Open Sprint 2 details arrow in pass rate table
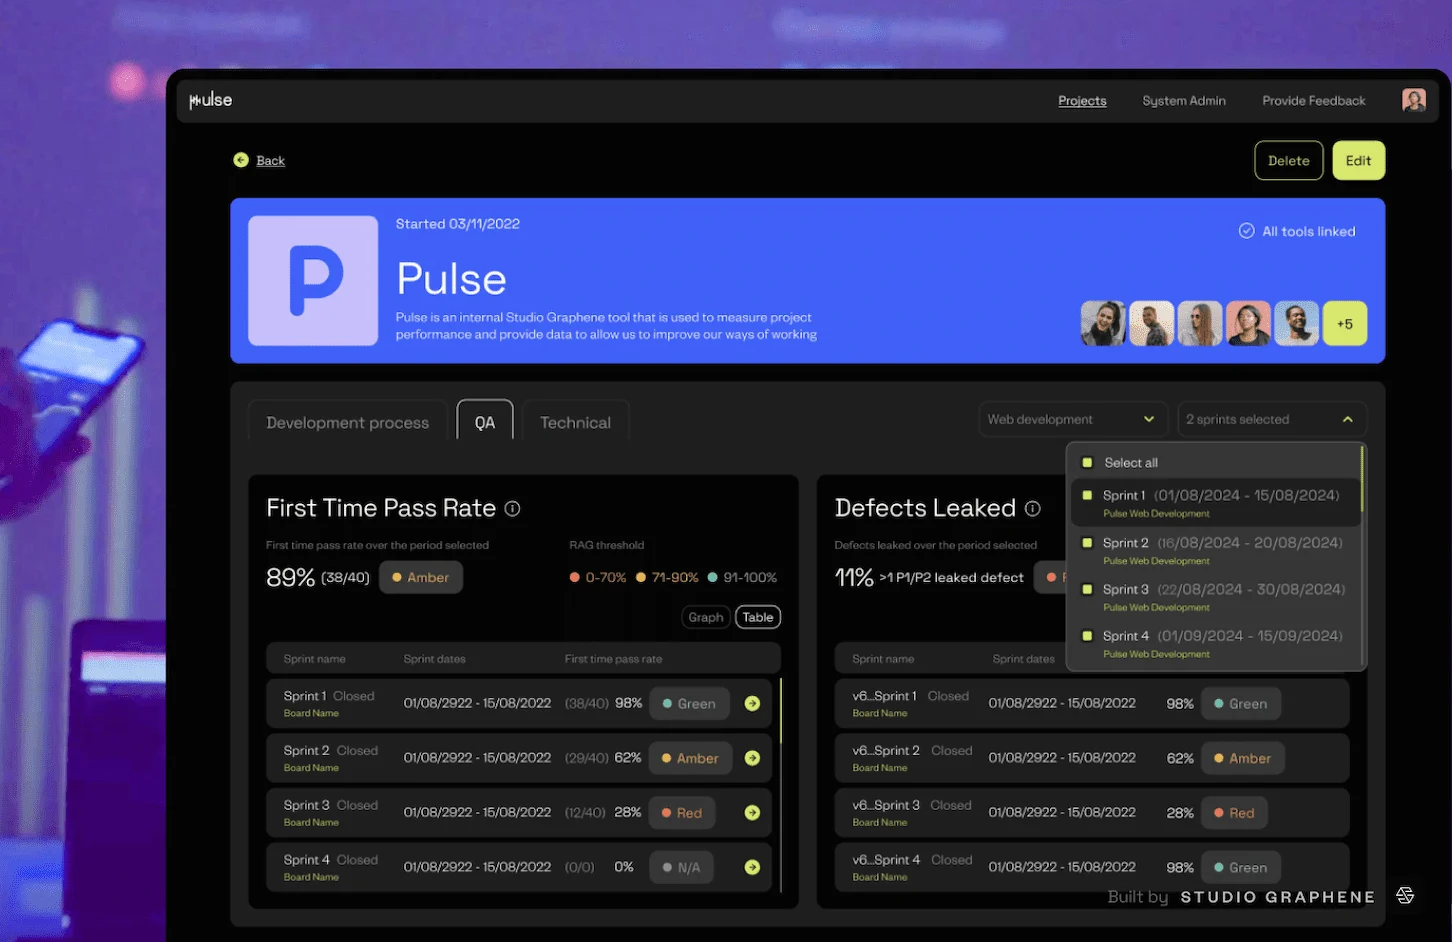The image size is (1452, 942). 752,759
